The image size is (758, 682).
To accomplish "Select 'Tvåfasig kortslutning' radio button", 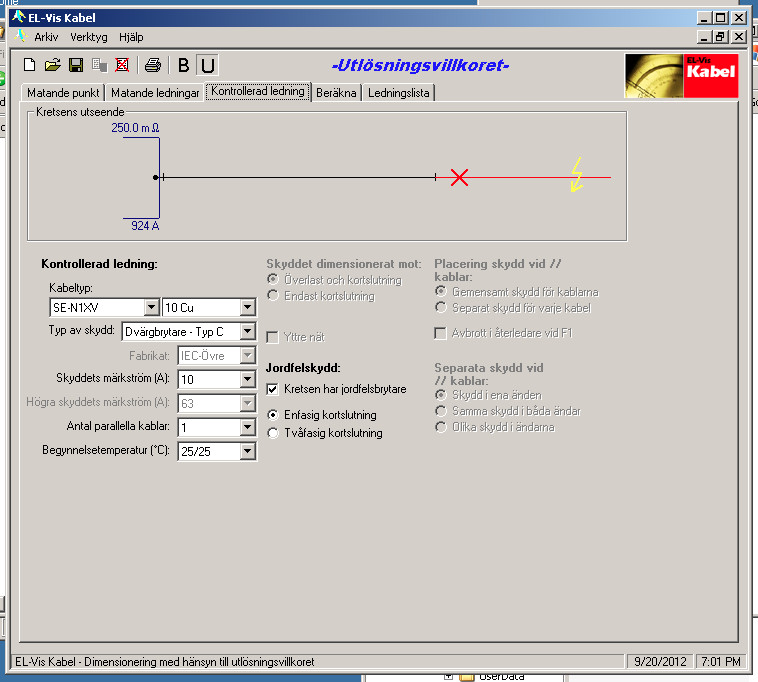I will tap(273, 433).
